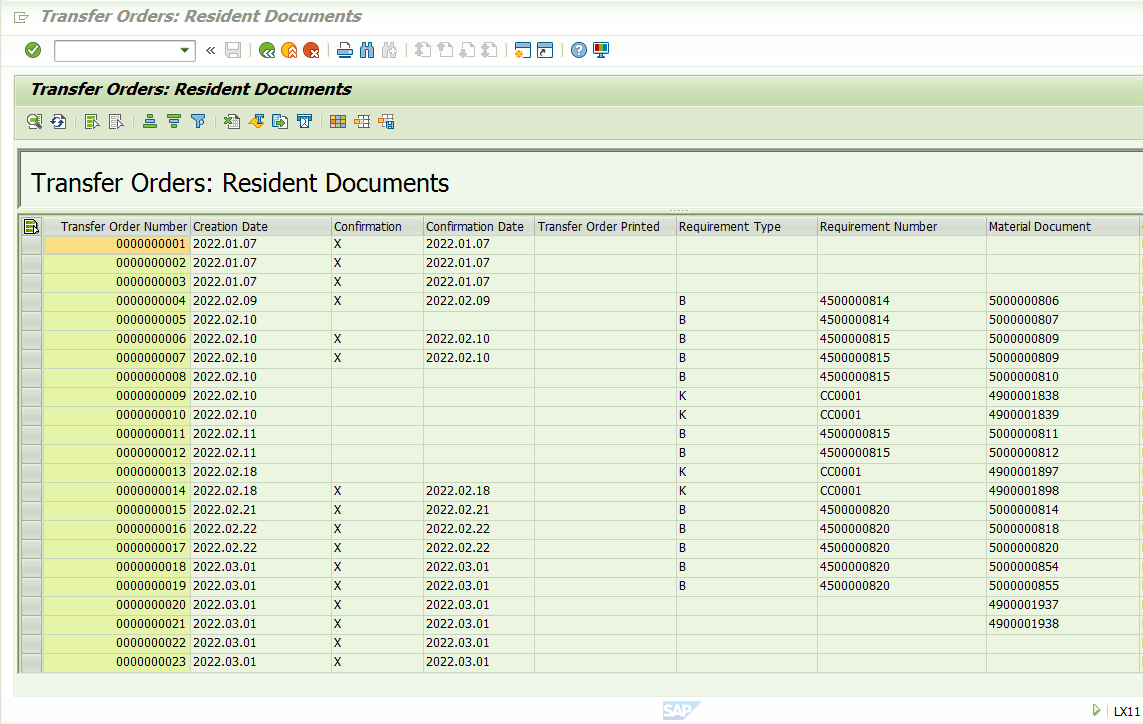Collapse the command field with double chevron
The width and height of the screenshot is (1143, 724).
pos(210,50)
